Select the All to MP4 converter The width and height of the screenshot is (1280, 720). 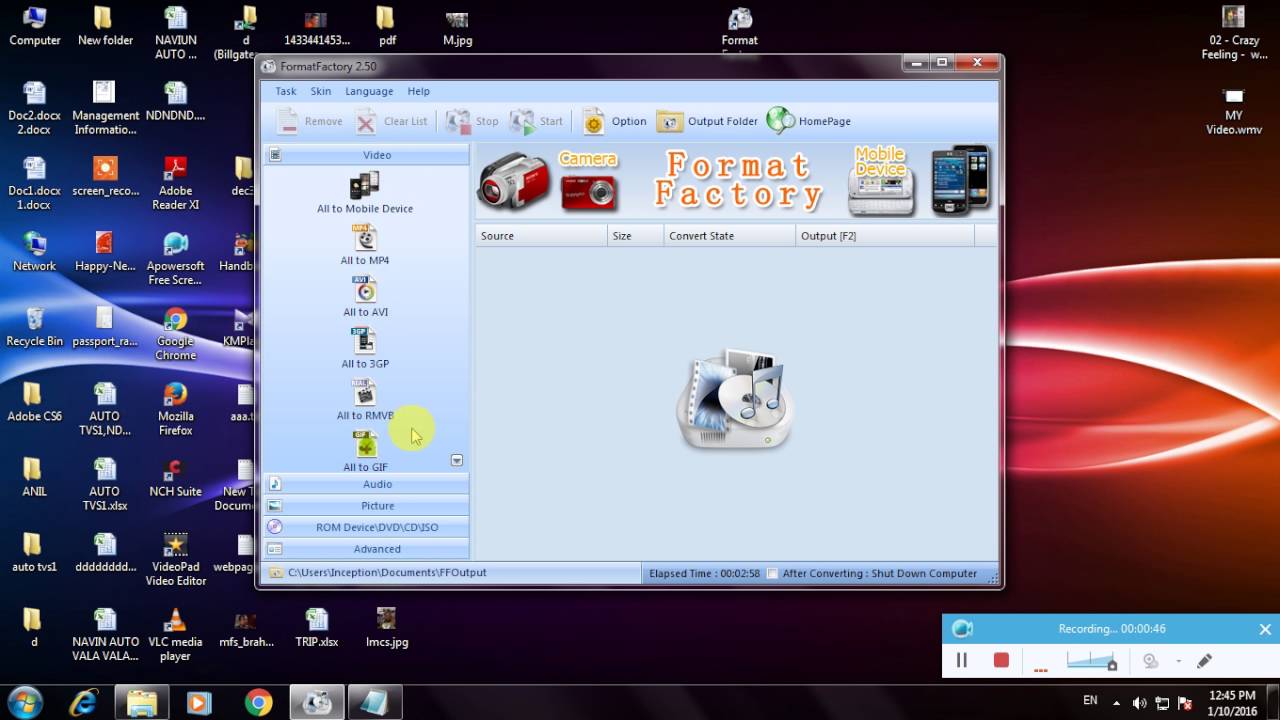click(365, 245)
